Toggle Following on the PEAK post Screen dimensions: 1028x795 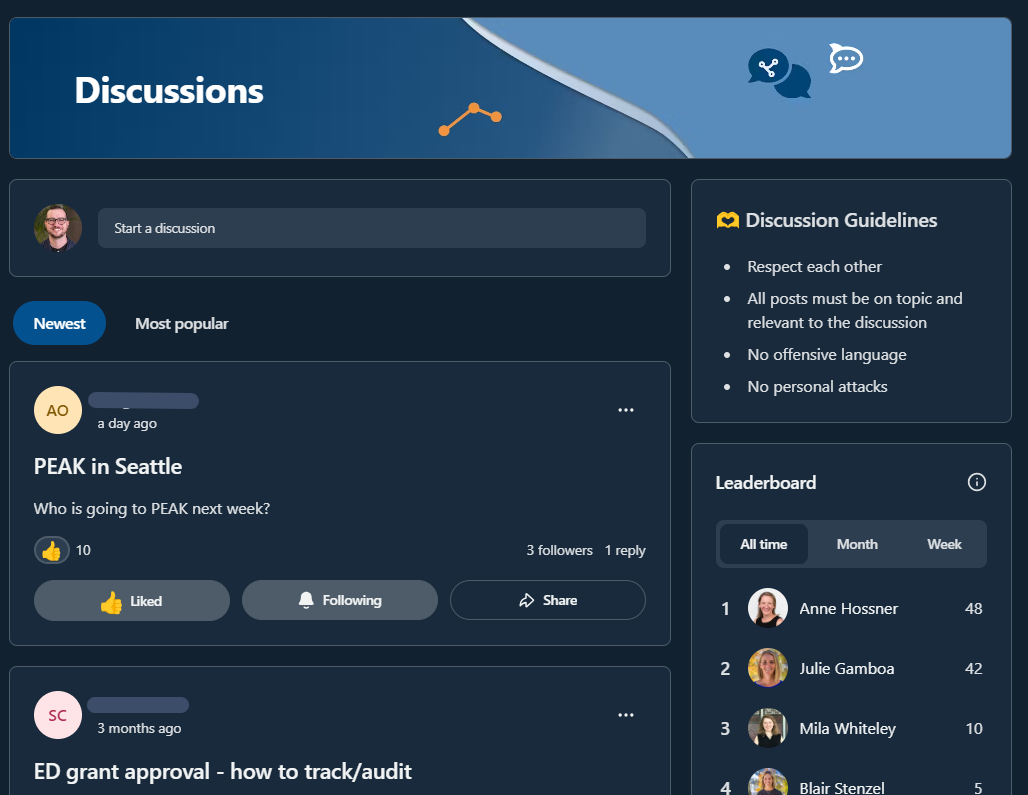tap(340, 600)
